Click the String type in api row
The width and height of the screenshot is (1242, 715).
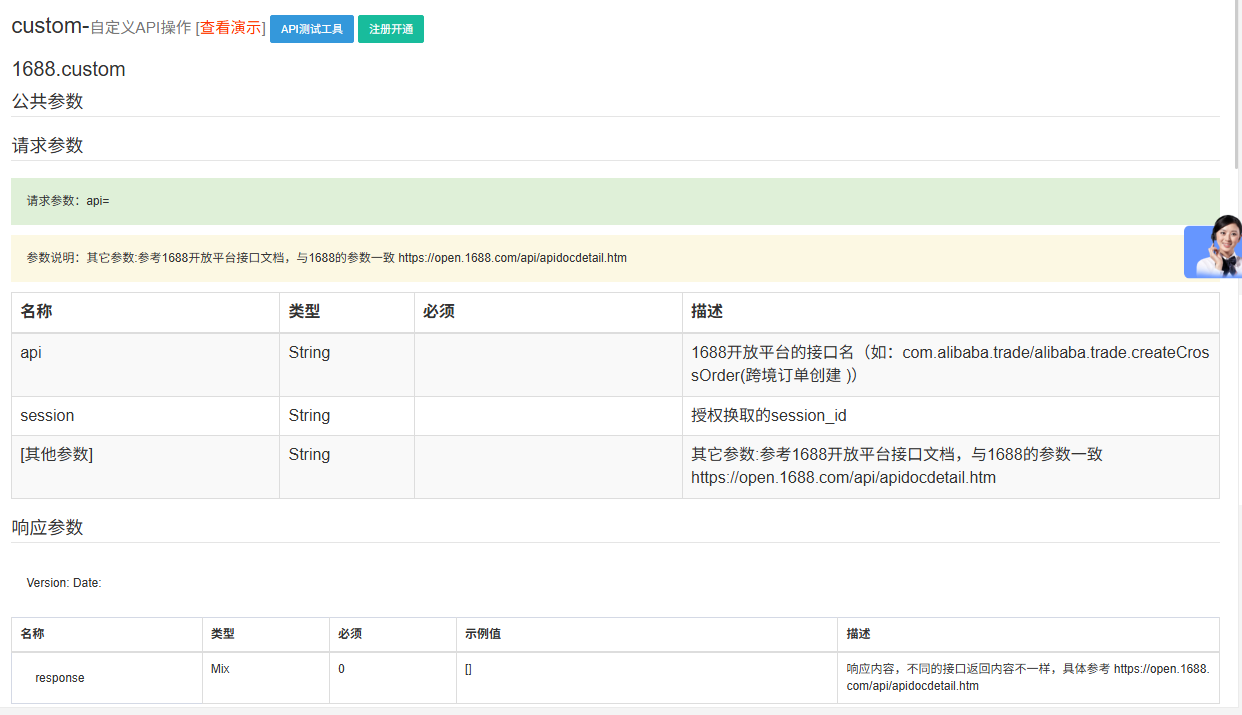(x=309, y=352)
